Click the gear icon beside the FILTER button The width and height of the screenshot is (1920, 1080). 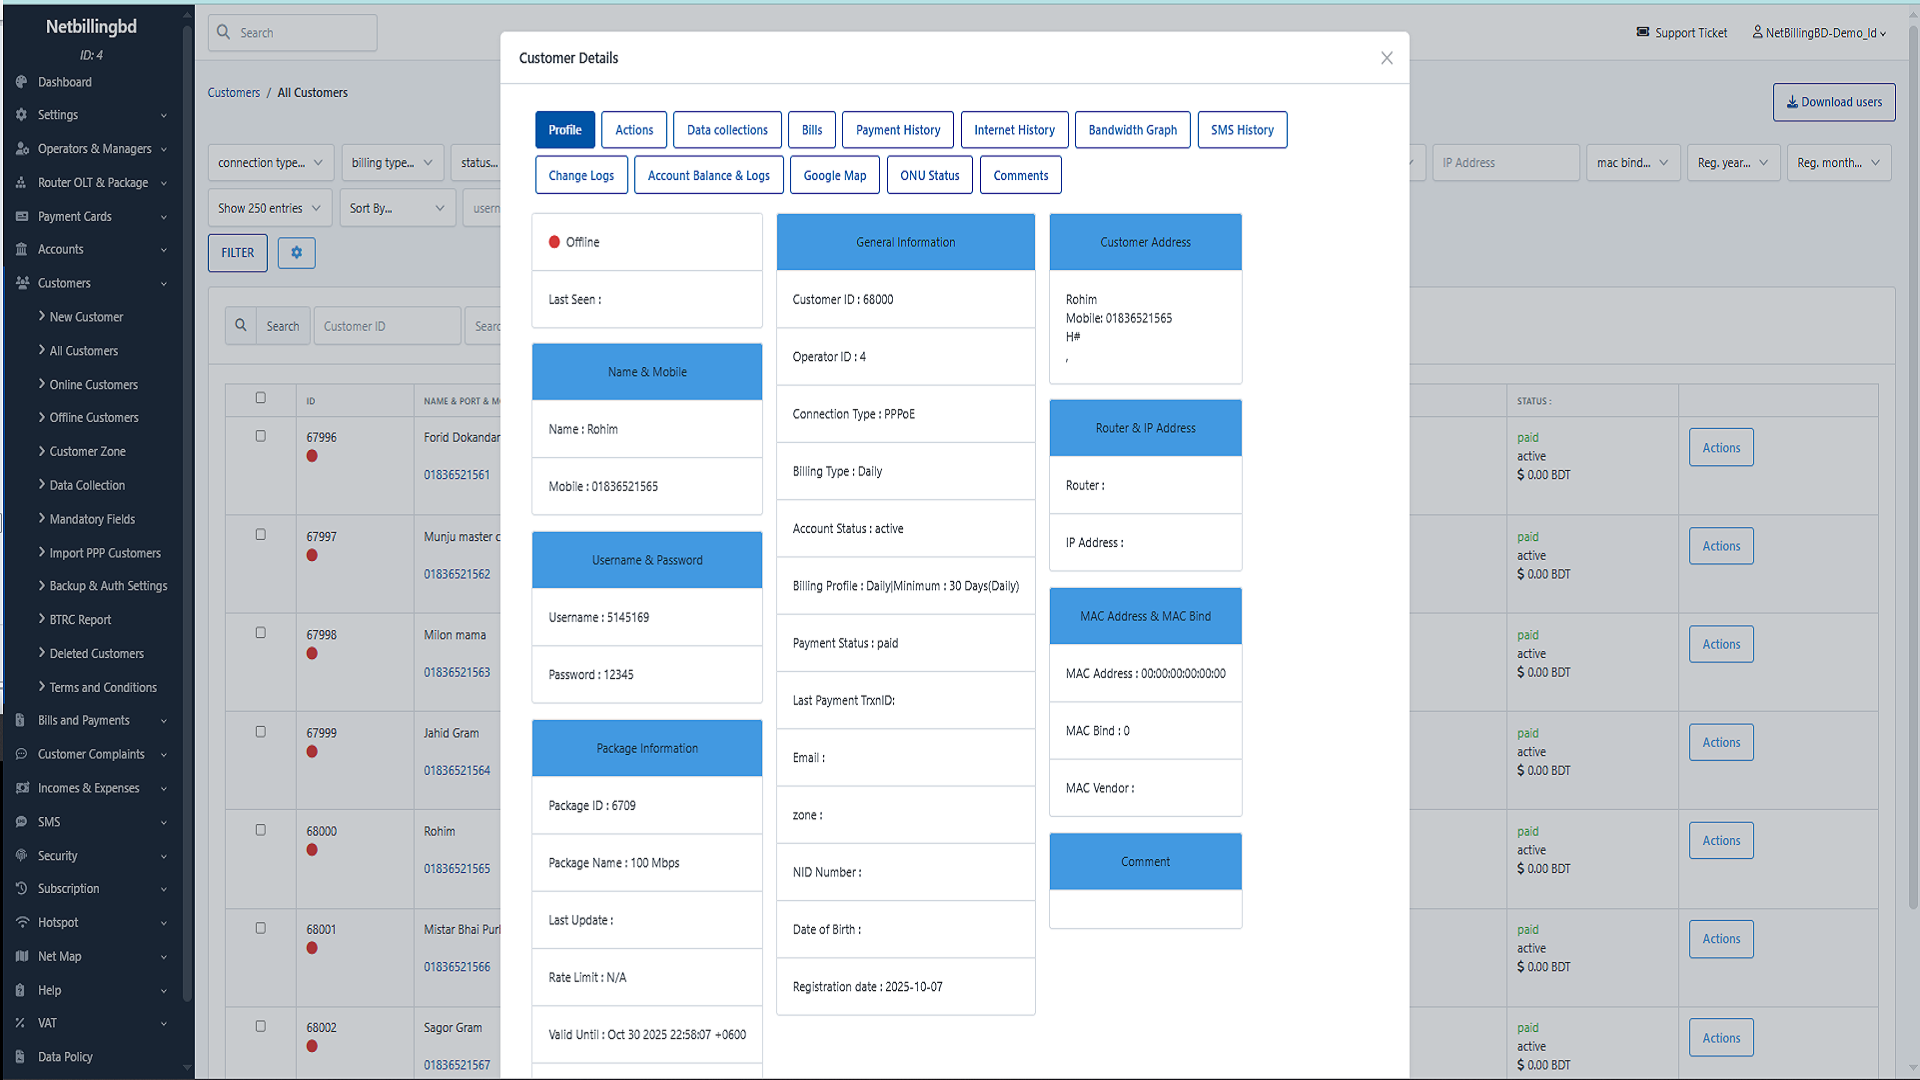point(296,253)
